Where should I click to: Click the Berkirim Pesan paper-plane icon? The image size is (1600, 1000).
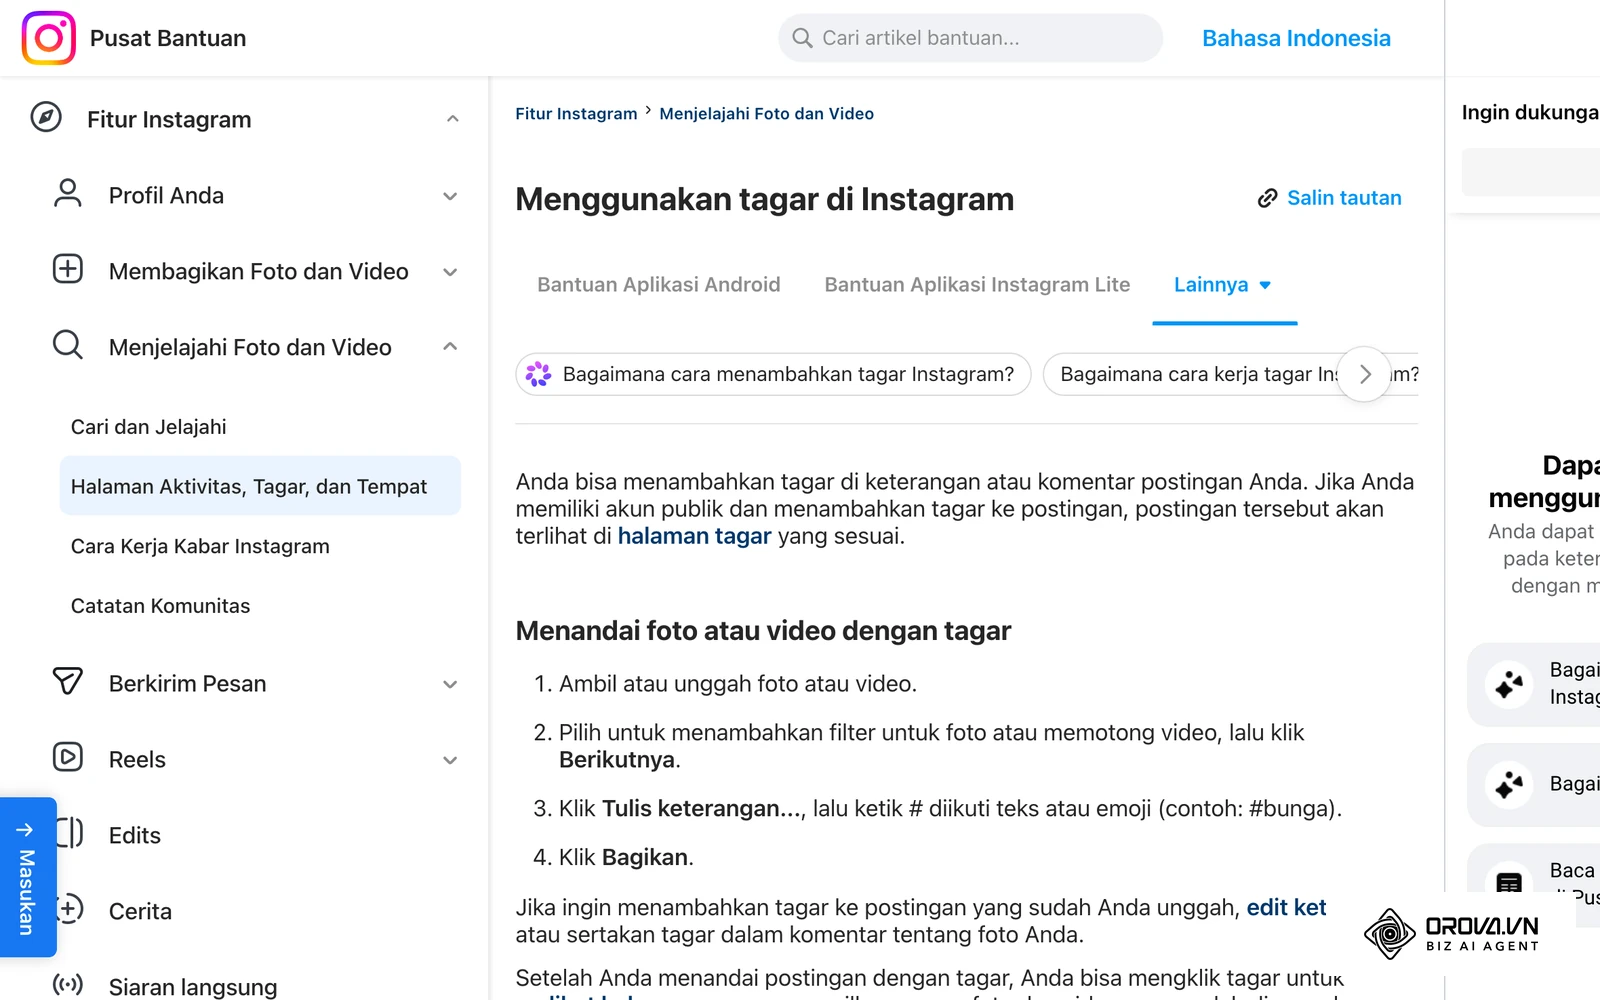click(68, 682)
